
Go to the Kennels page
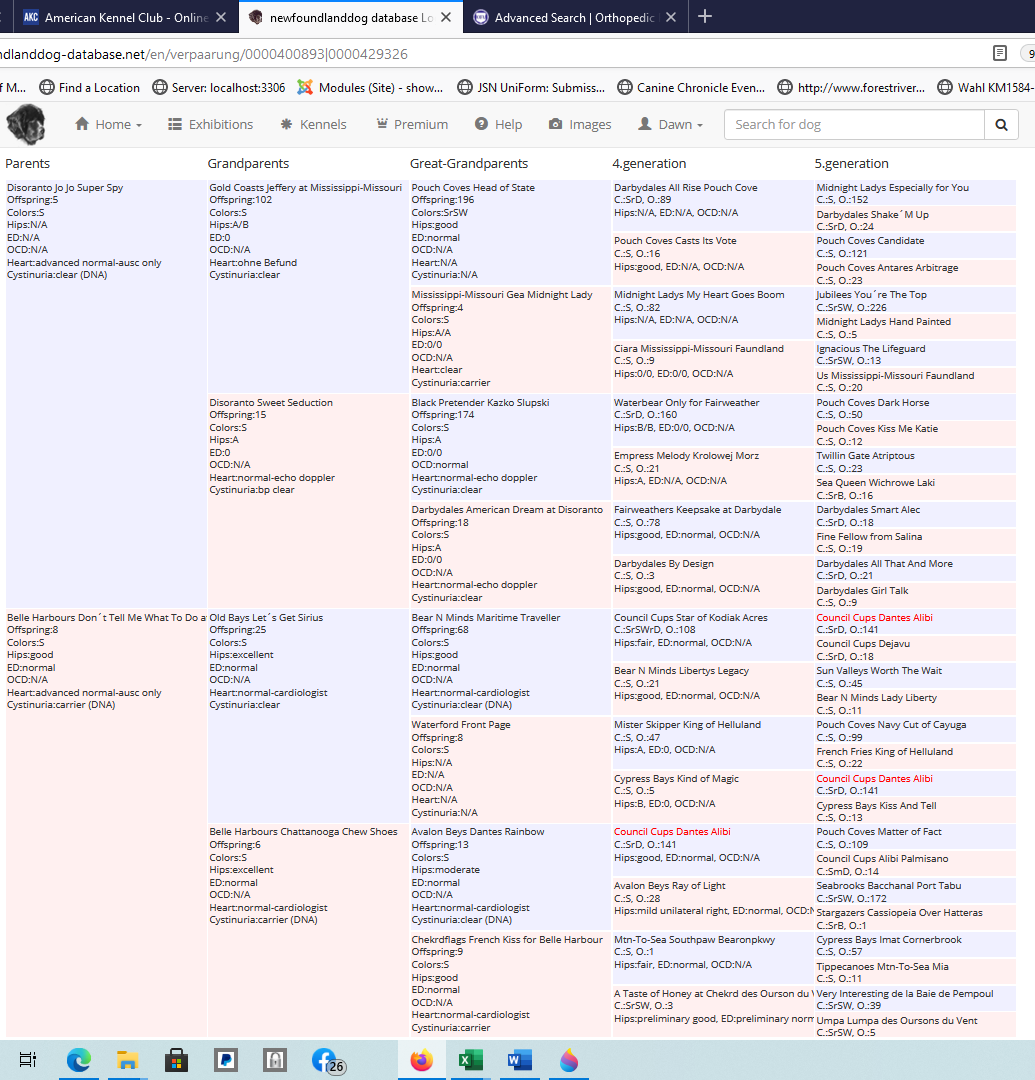click(313, 125)
